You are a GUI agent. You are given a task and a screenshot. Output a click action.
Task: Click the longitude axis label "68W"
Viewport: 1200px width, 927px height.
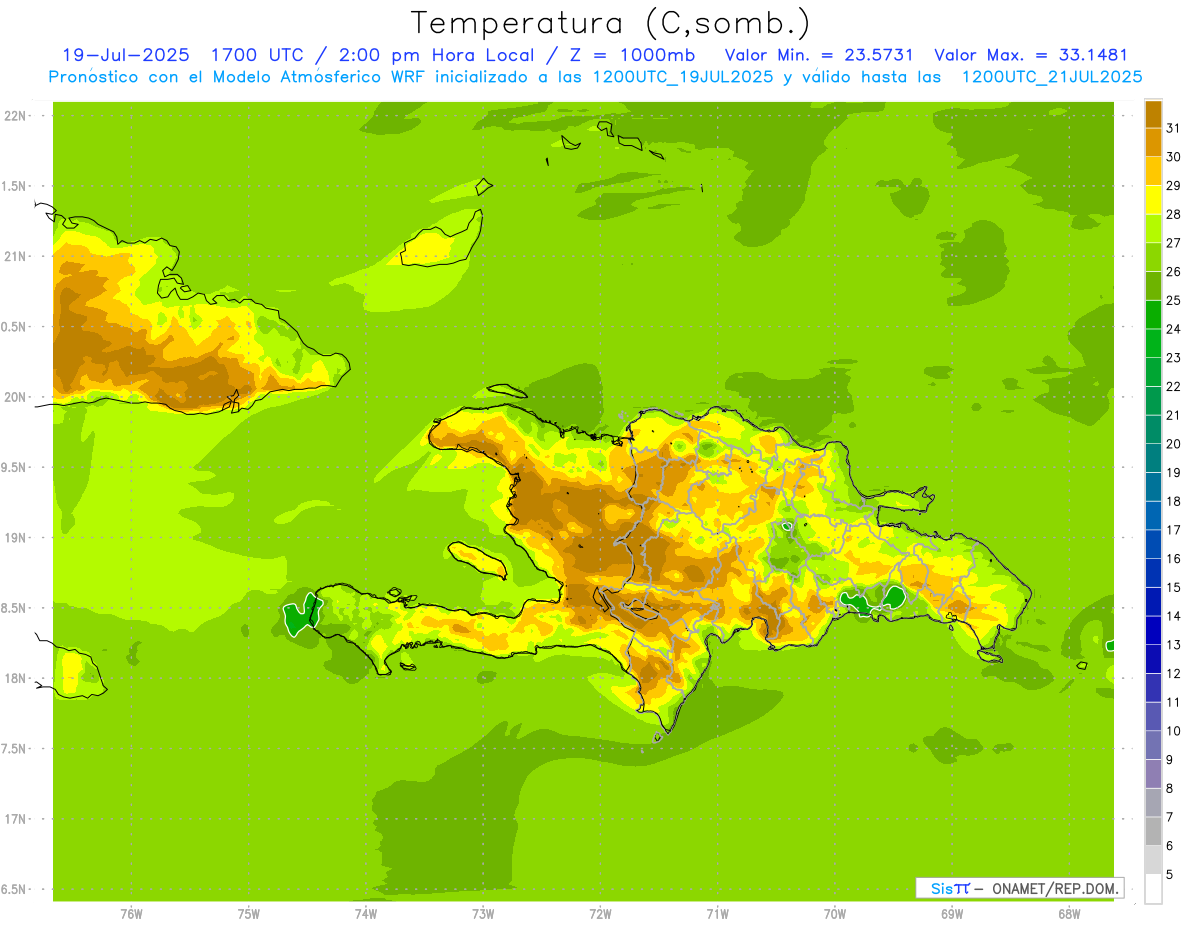tap(1068, 913)
